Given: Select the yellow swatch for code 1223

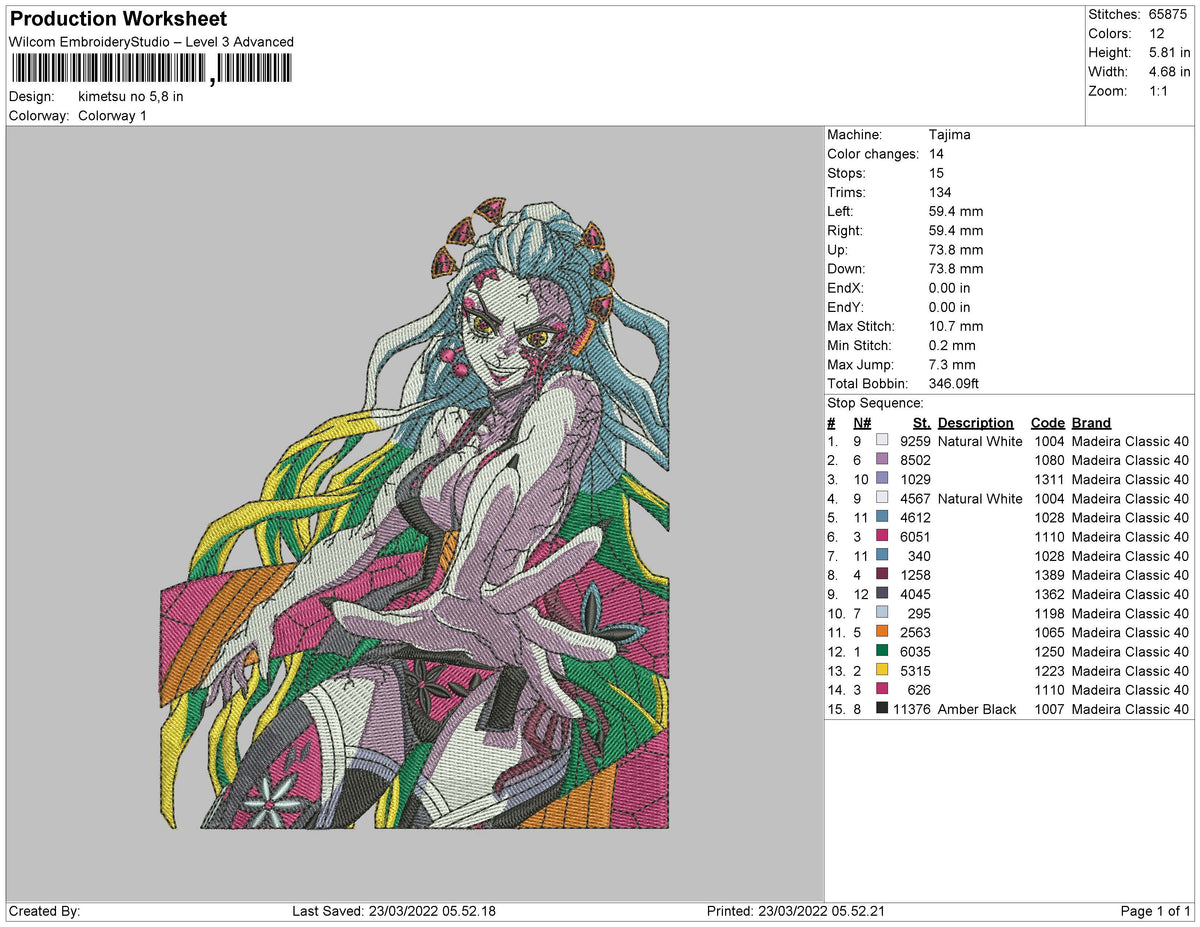Looking at the screenshot, I should 882,670.
